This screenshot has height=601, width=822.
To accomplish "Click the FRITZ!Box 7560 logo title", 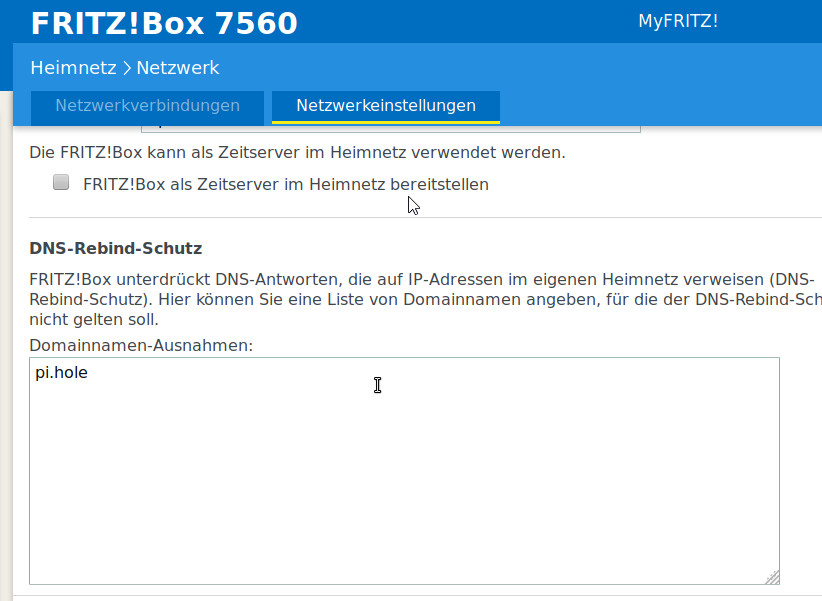I will (164, 24).
